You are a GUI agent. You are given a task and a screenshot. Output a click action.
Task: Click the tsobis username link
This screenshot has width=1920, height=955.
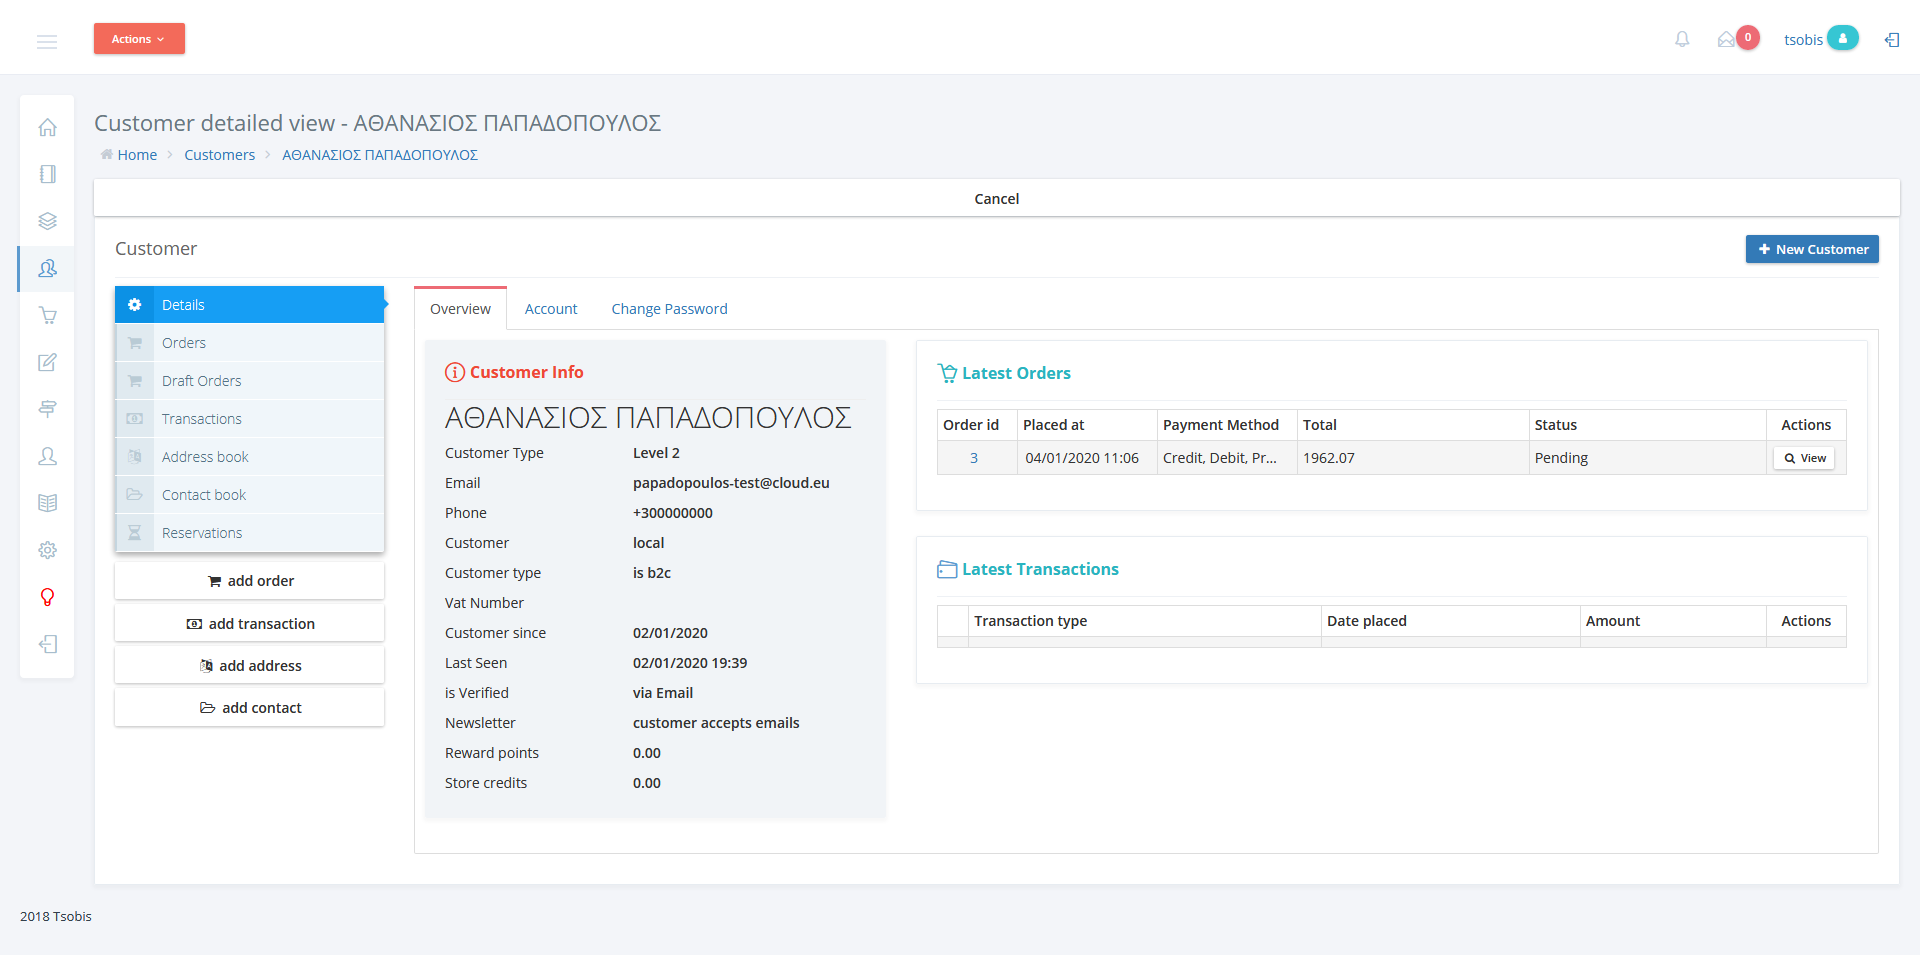(x=1803, y=40)
